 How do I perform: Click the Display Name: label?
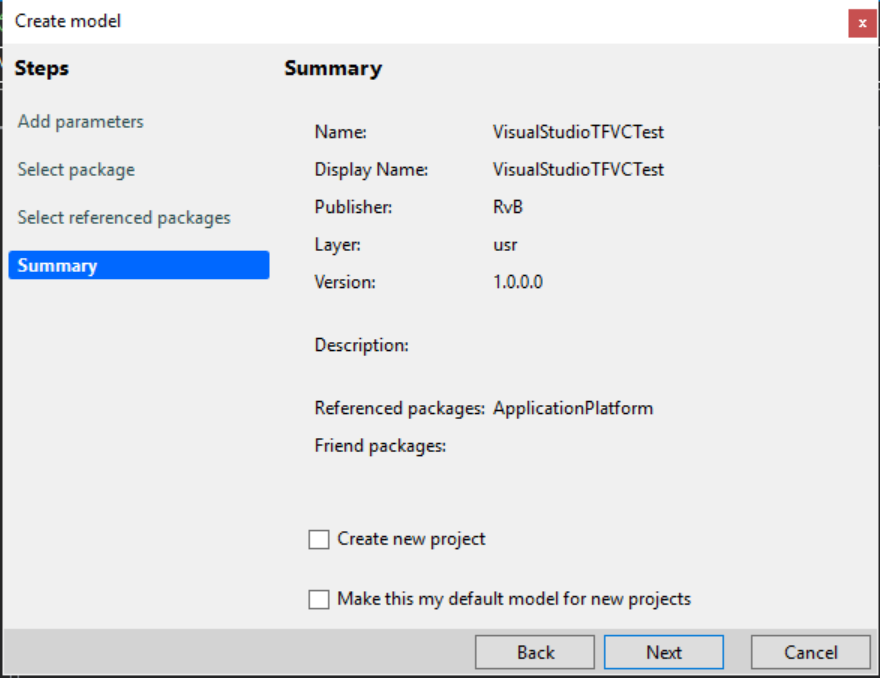(371, 170)
